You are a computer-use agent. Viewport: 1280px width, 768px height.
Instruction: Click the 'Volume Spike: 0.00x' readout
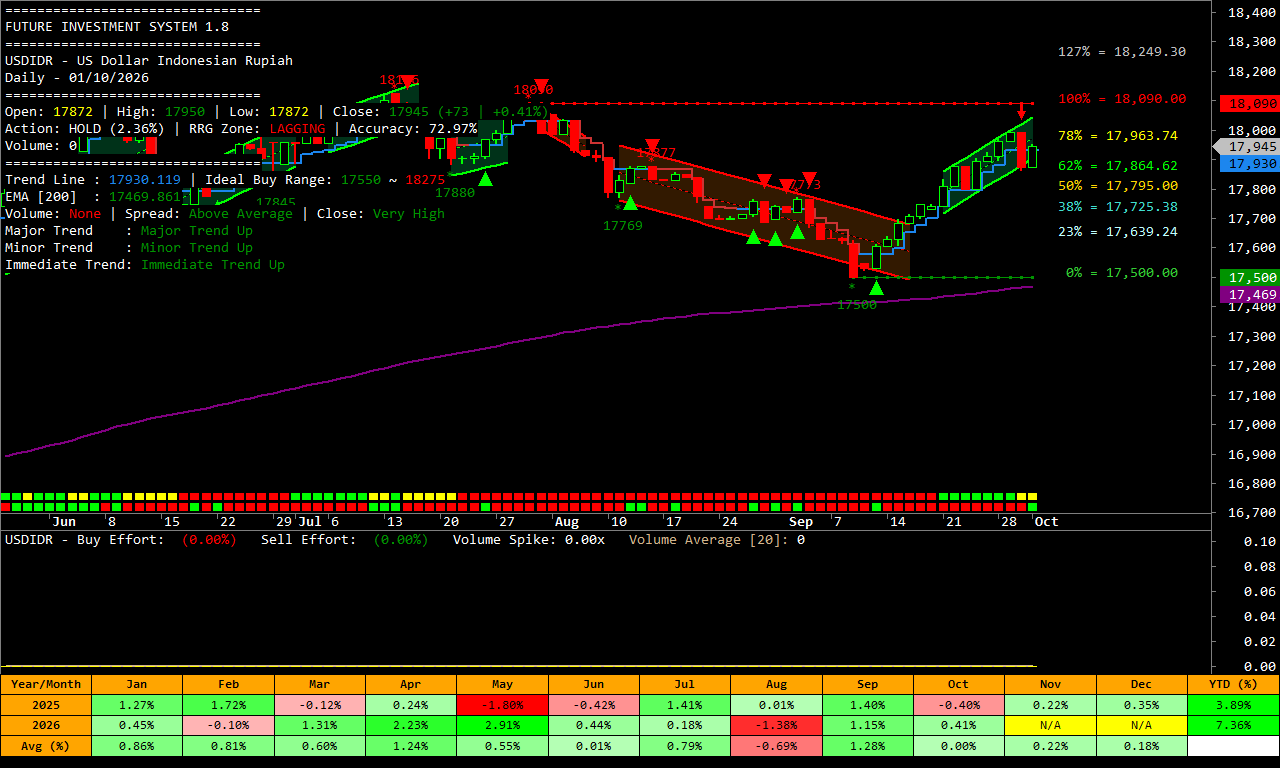pos(529,540)
